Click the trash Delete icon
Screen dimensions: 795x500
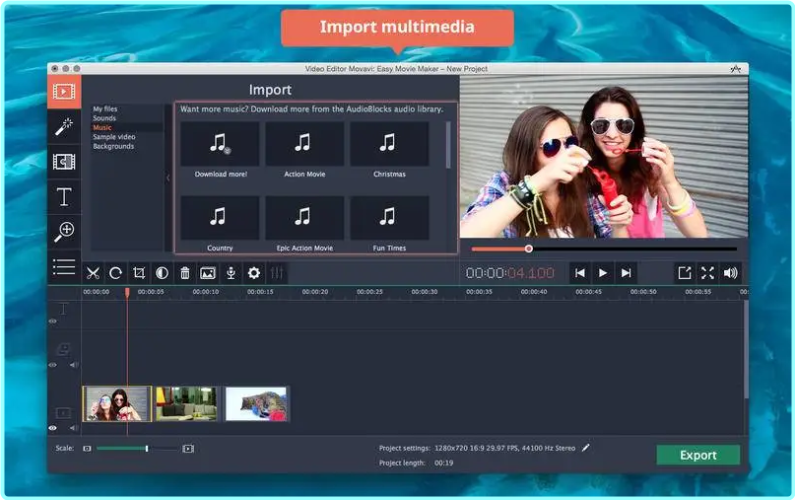click(x=185, y=273)
